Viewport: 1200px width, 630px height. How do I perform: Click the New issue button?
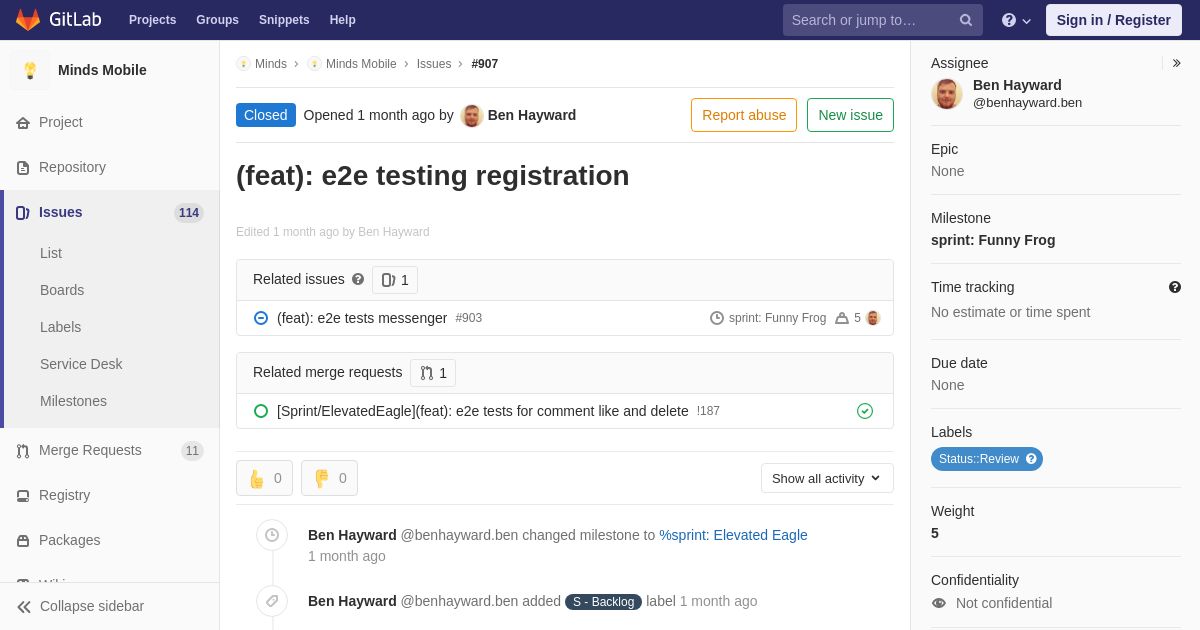pyautogui.click(x=850, y=115)
